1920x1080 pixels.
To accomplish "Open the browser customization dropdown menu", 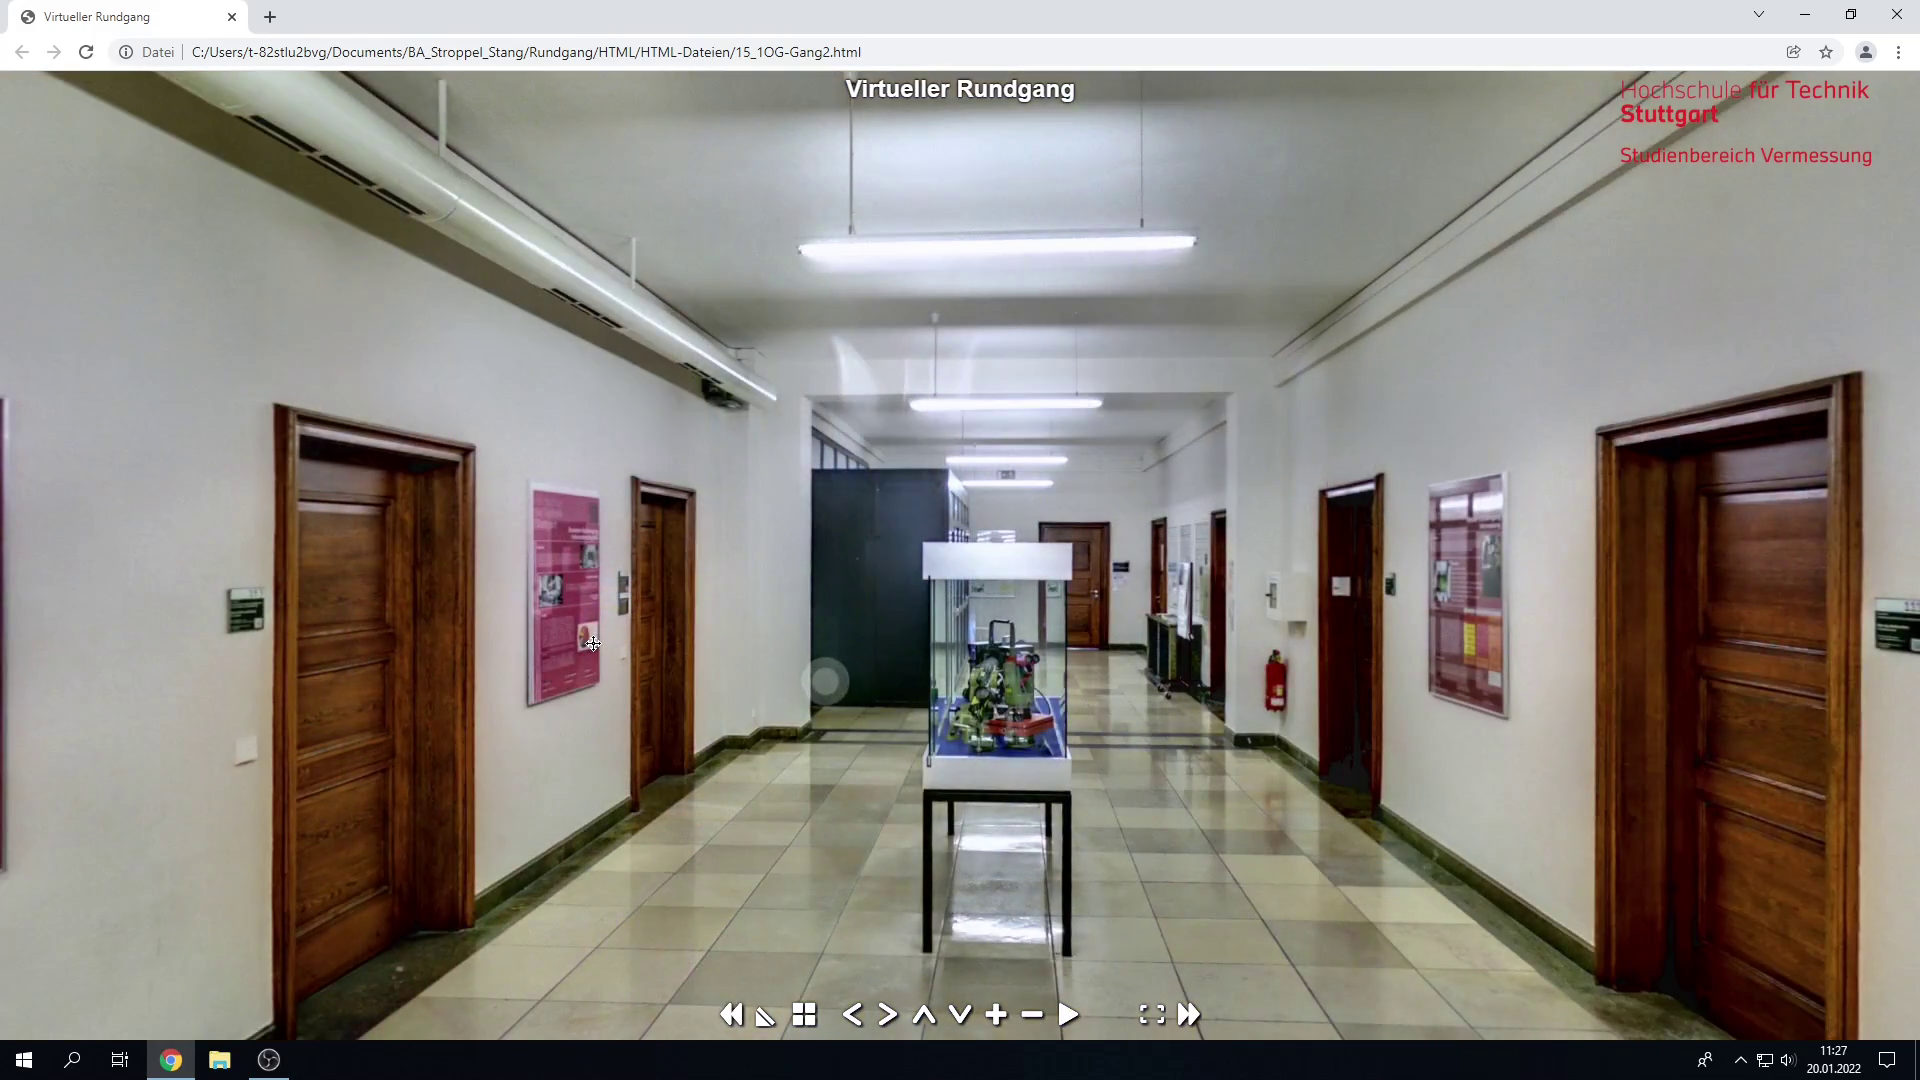I will point(1898,52).
